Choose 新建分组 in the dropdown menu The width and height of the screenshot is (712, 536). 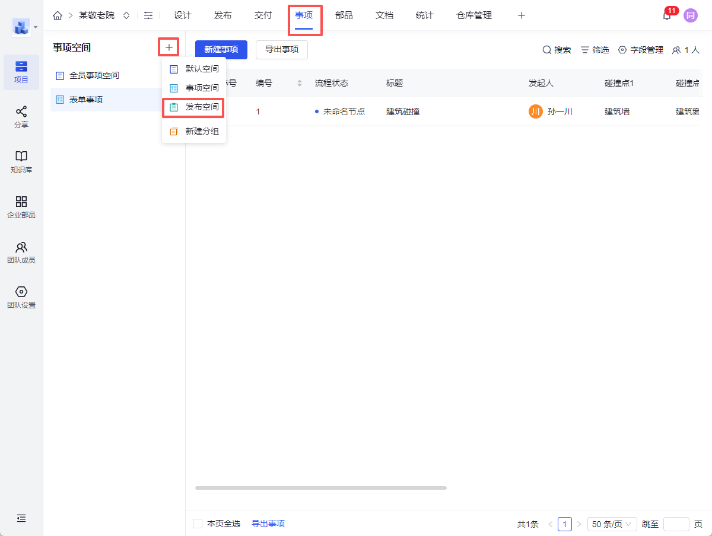[201, 131]
